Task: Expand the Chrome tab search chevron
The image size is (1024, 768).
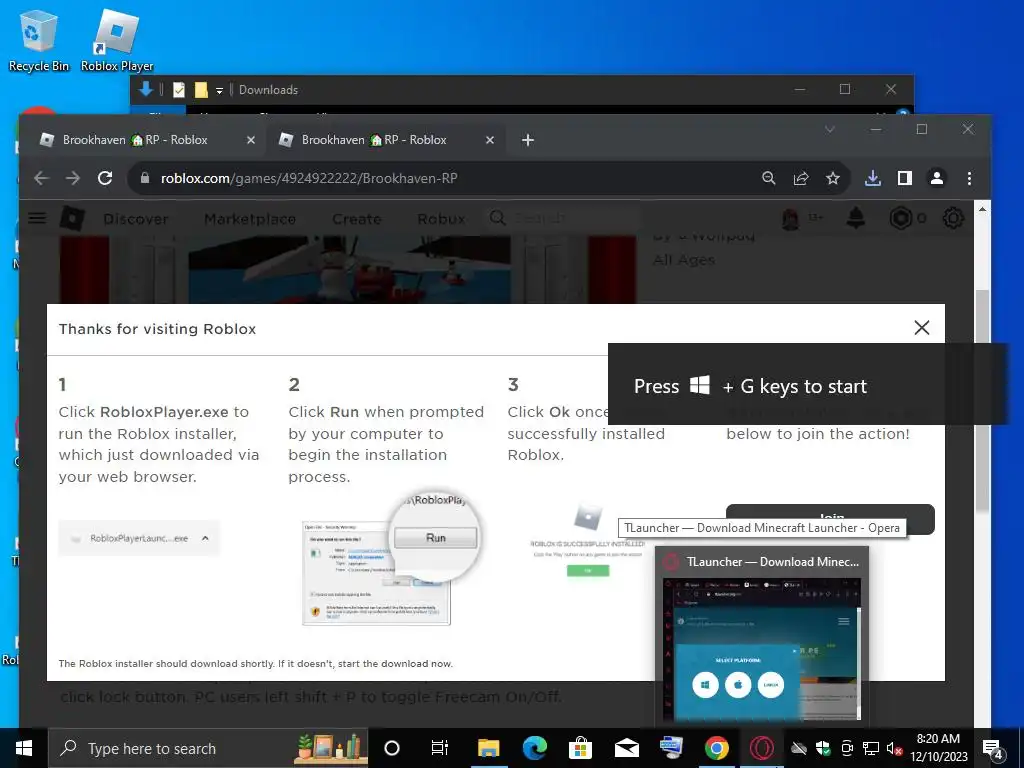Action: [829, 129]
